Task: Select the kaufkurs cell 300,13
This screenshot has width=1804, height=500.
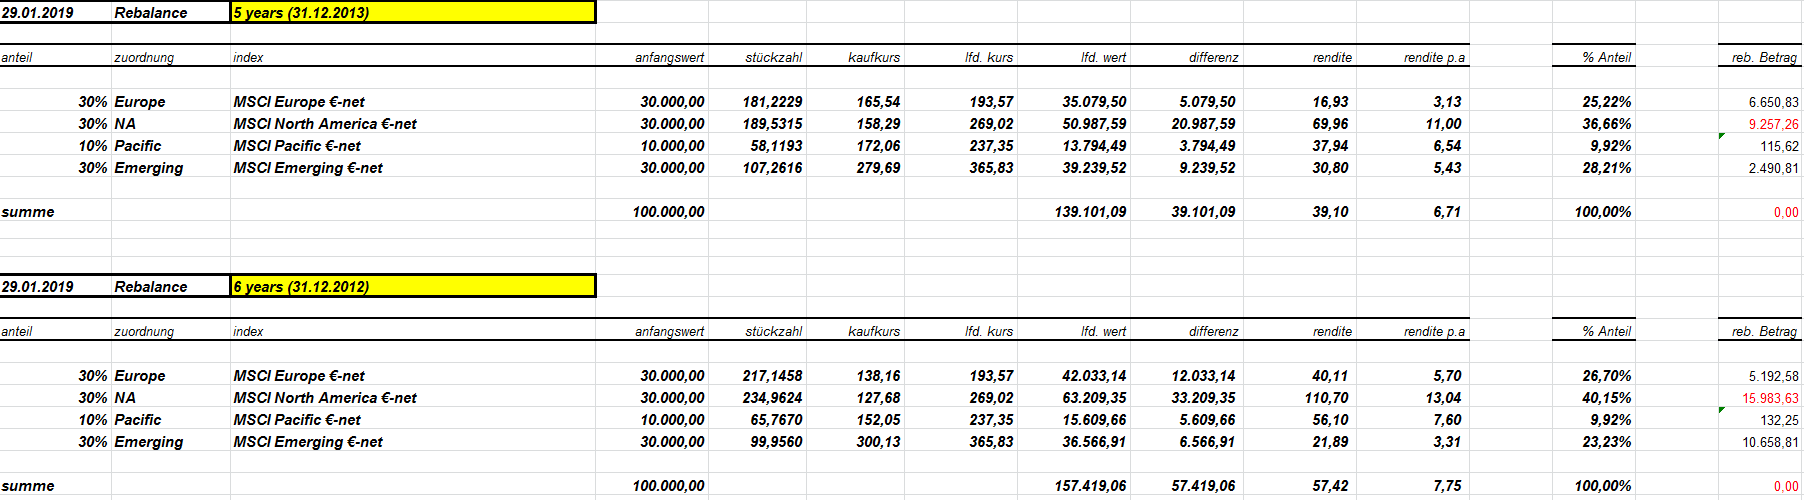Action: pos(878,442)
